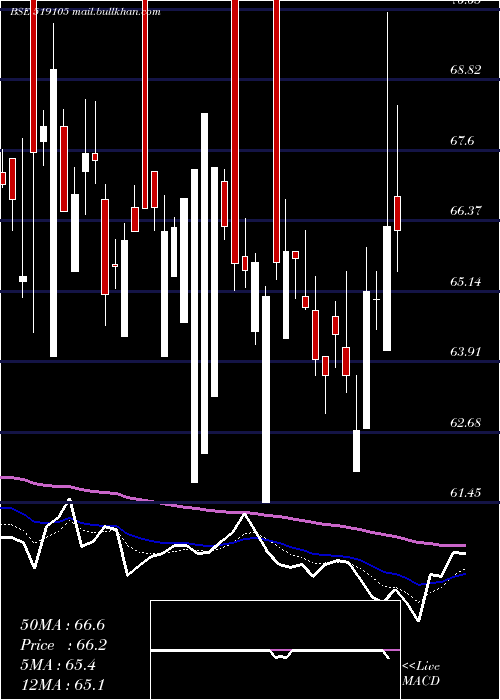Click the 50MA : 66.6 readout

click(x=63, y=625)
